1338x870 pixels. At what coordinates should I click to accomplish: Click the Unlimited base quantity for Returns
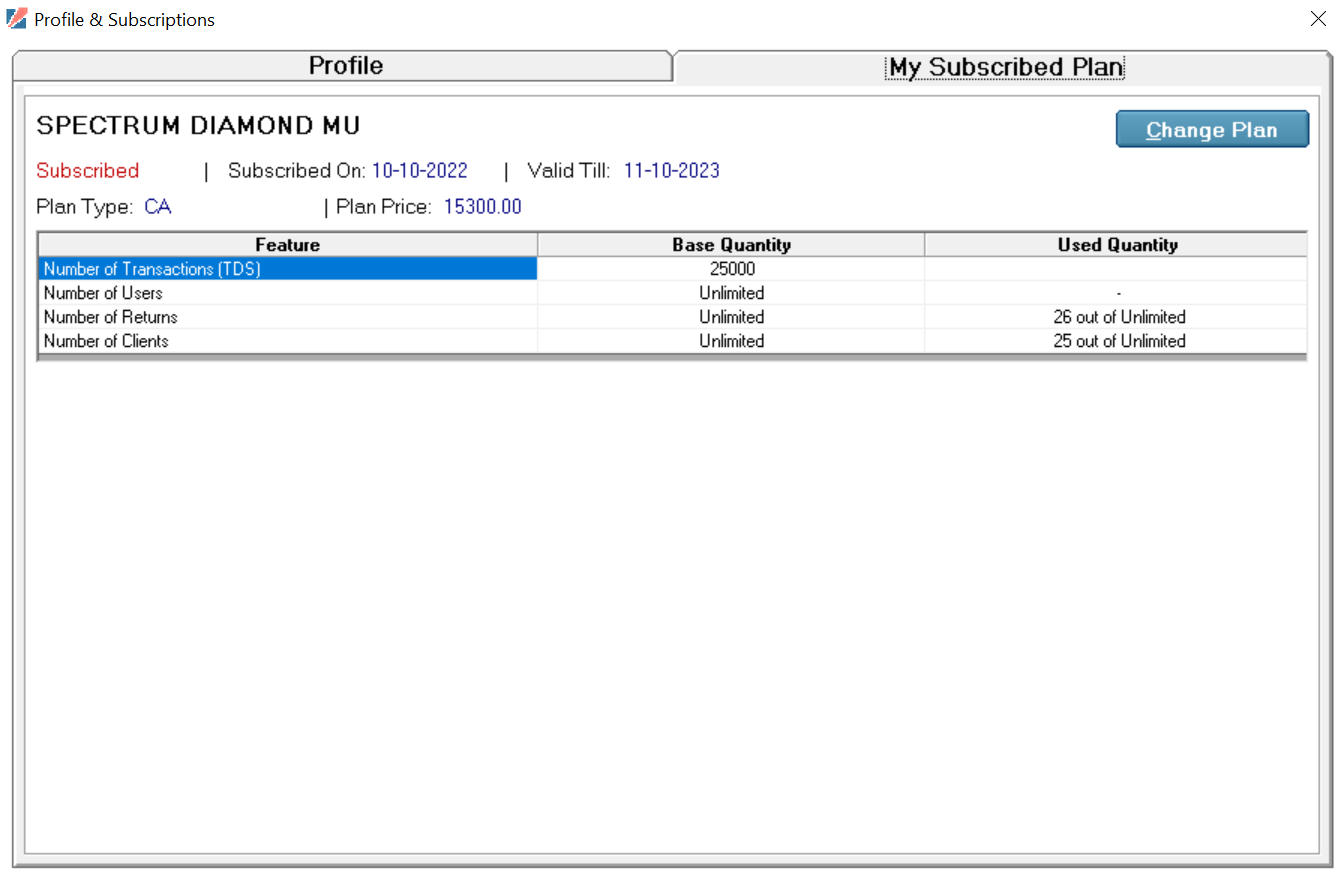pos(731,317)
